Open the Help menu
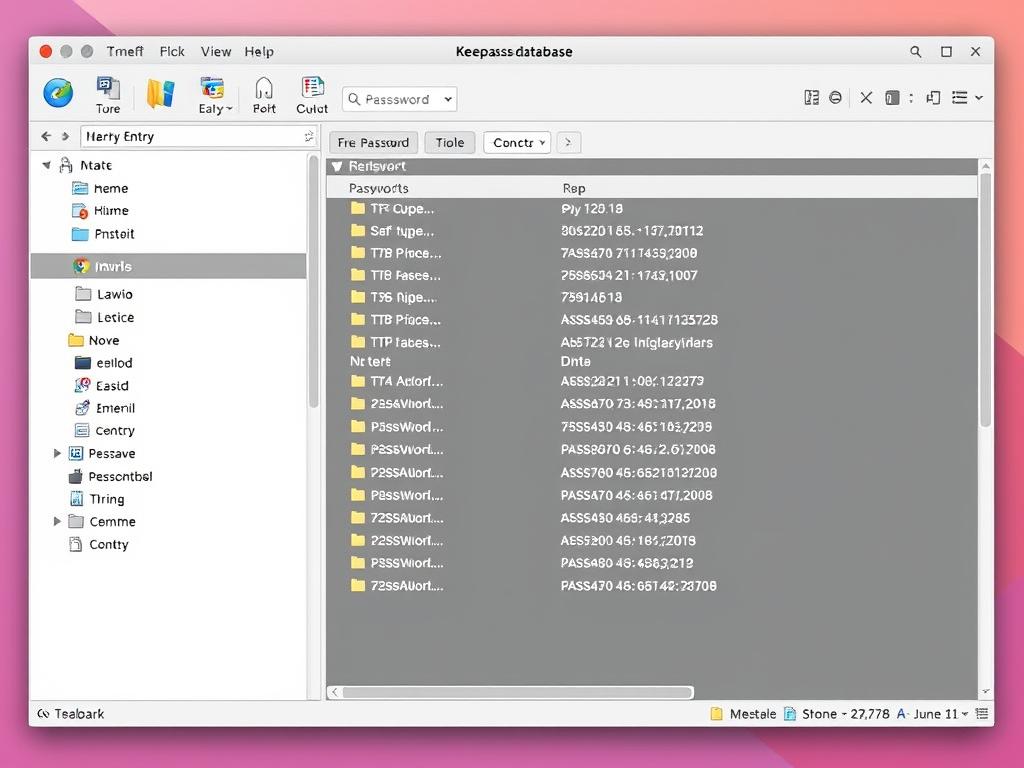 (259, 52)
